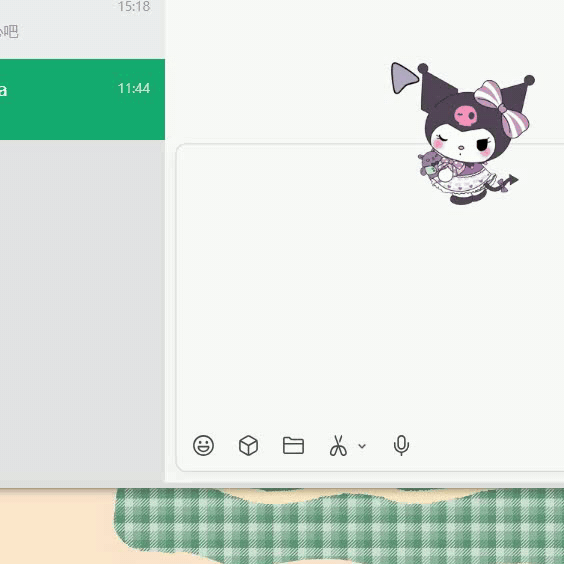Image resolution: width=564 pixels, height=564 pixels.
Task: Click the send file folder icon
Action: click(x=293, y=445)
